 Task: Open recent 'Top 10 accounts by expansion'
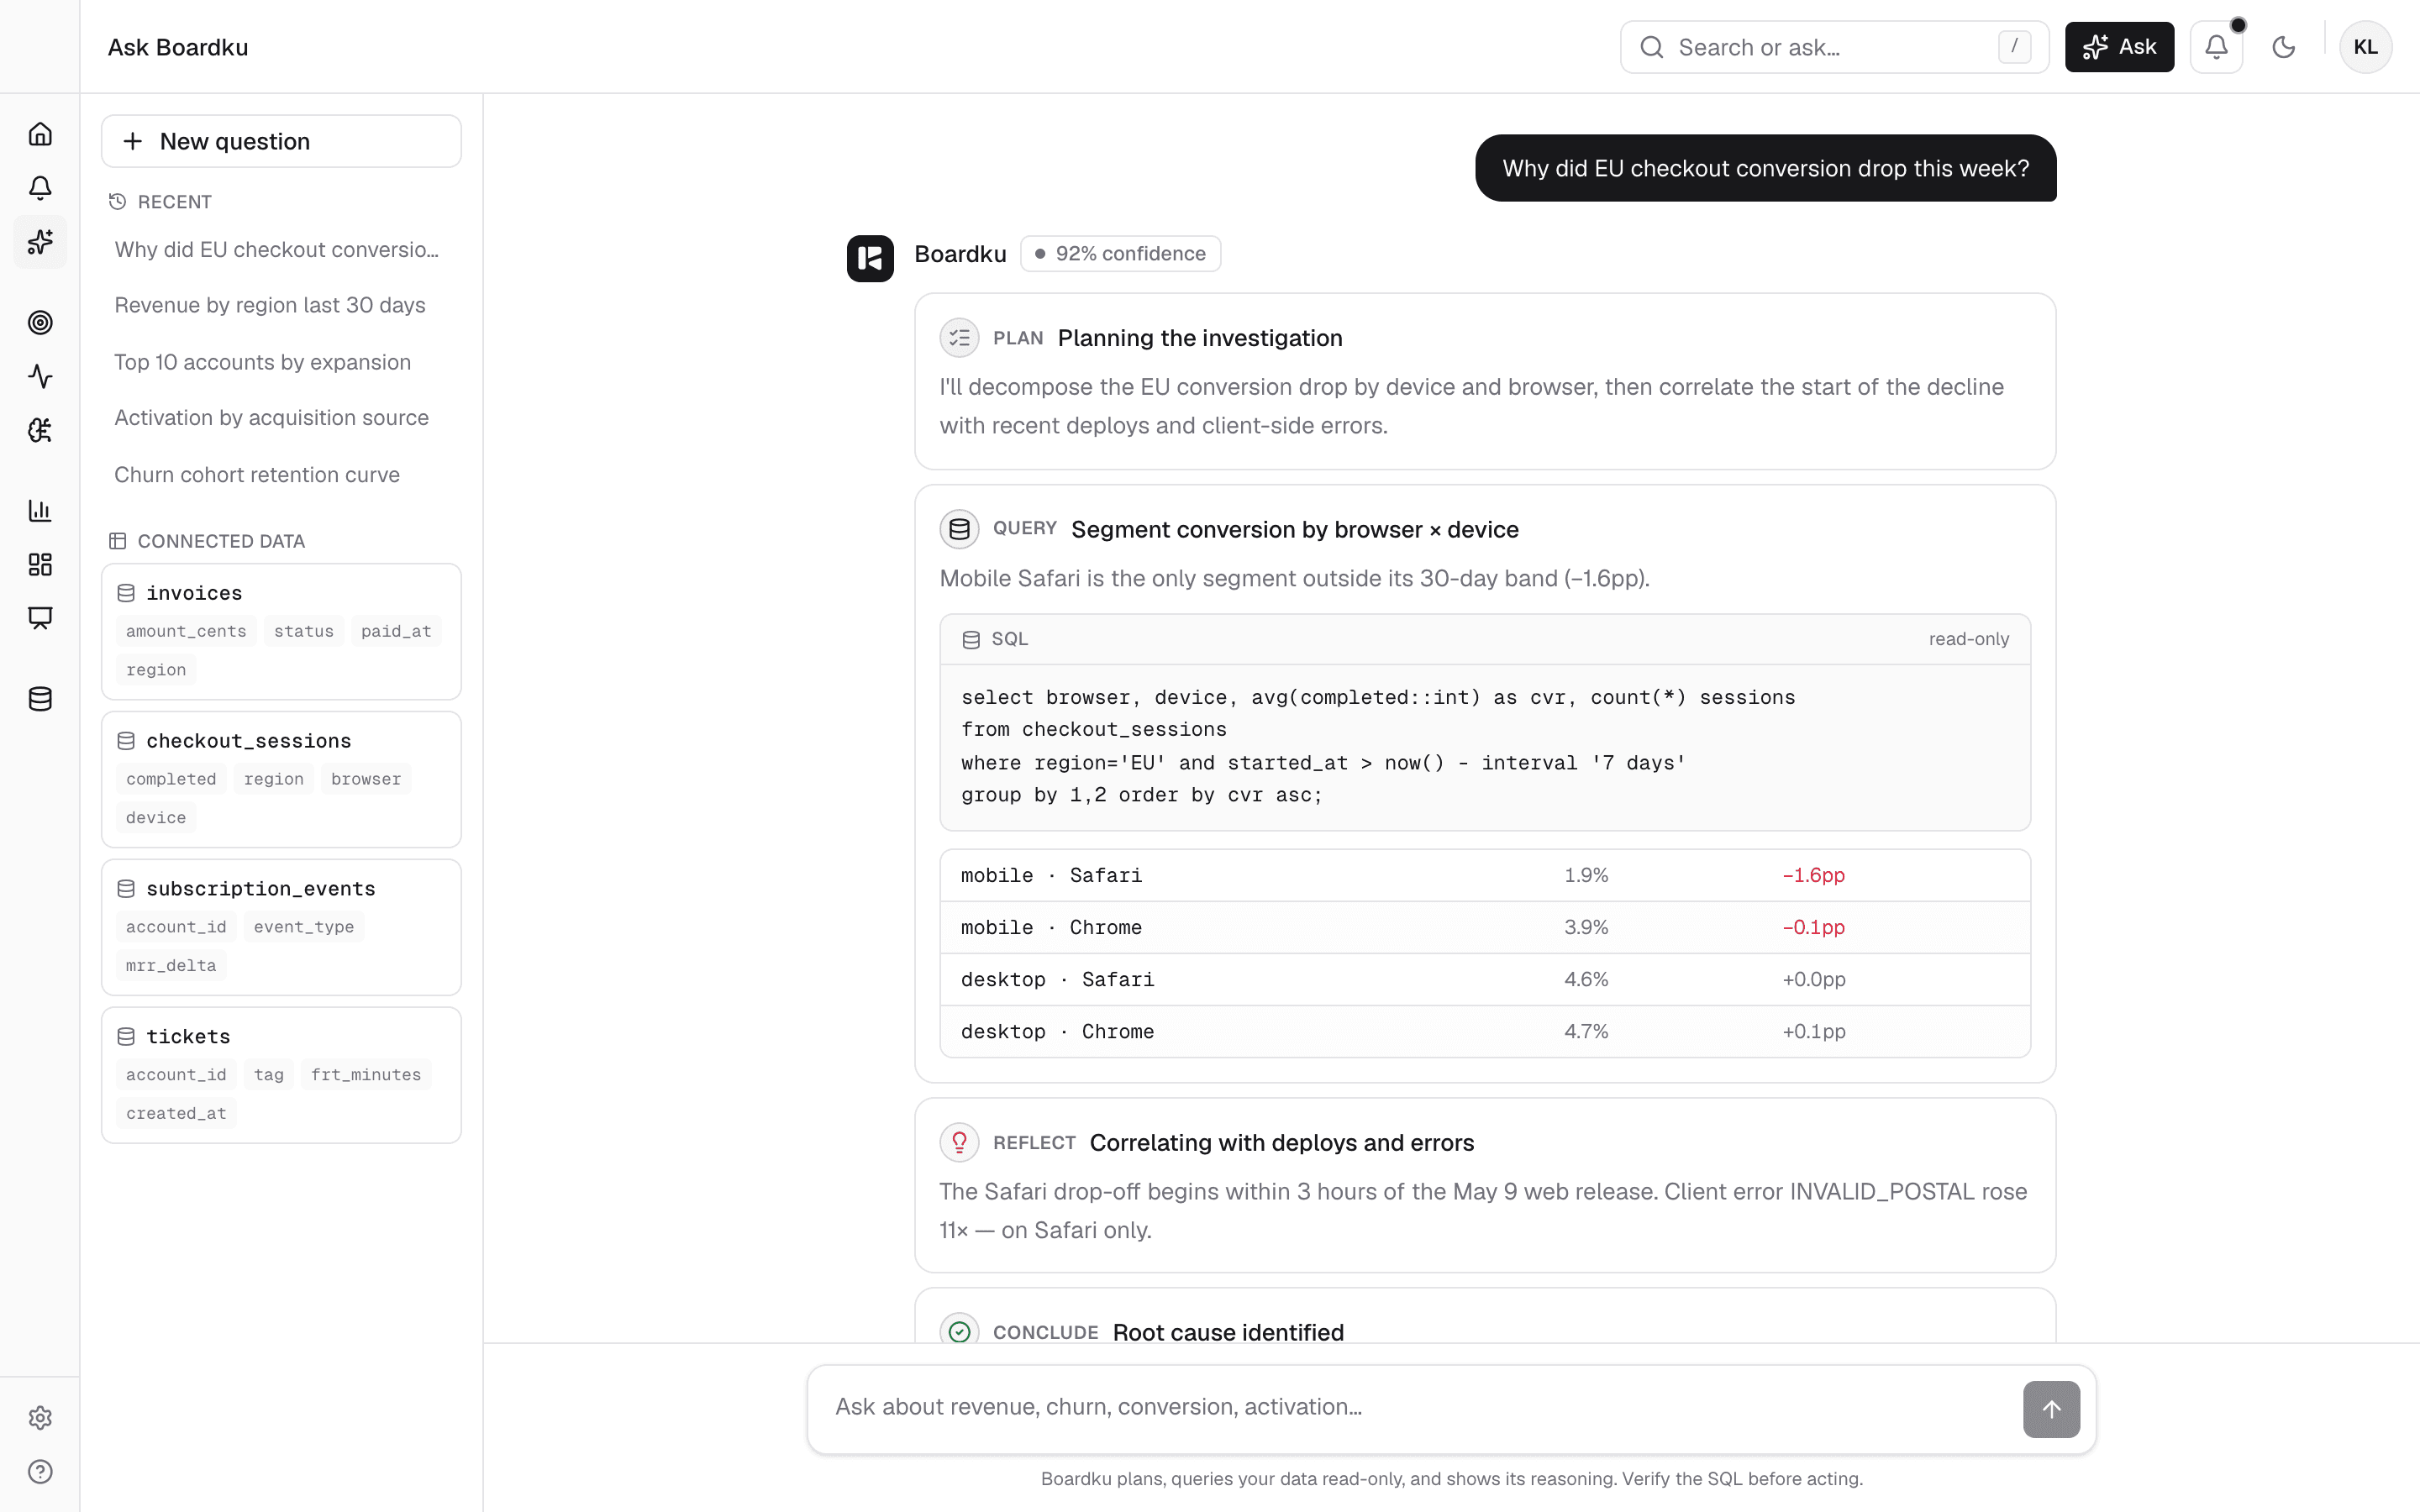coord(262,362)
